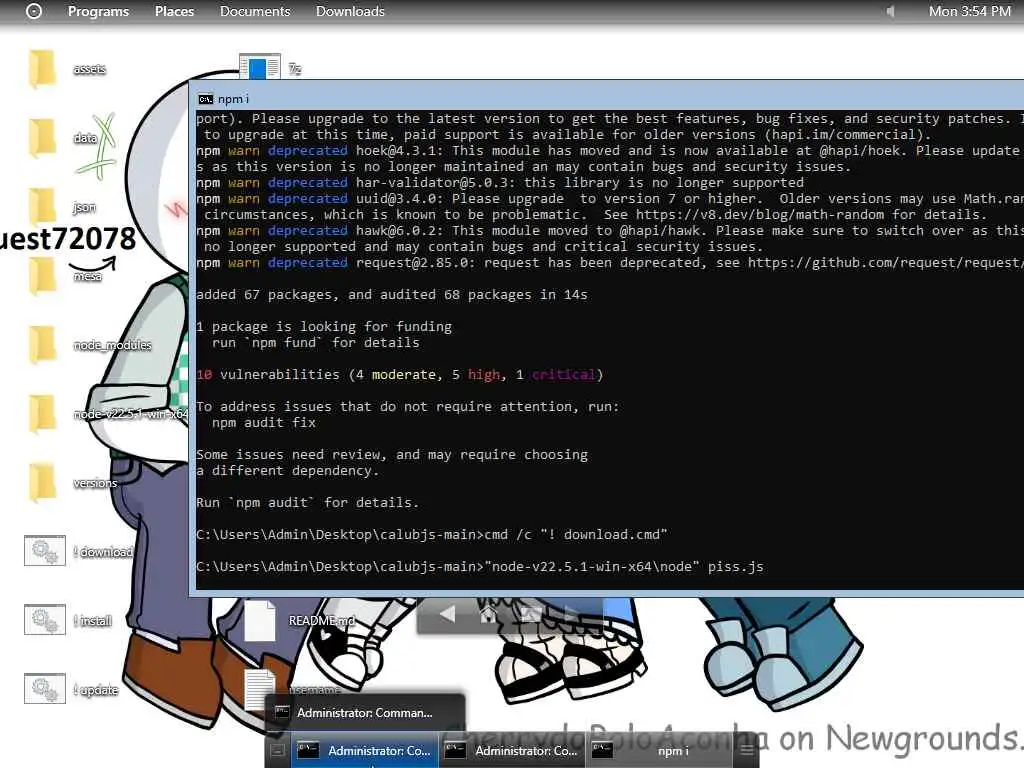Open the taskbar menu icon right of npm i
The width and height of the screenshot is (1024, 768).
pos(747,750)
